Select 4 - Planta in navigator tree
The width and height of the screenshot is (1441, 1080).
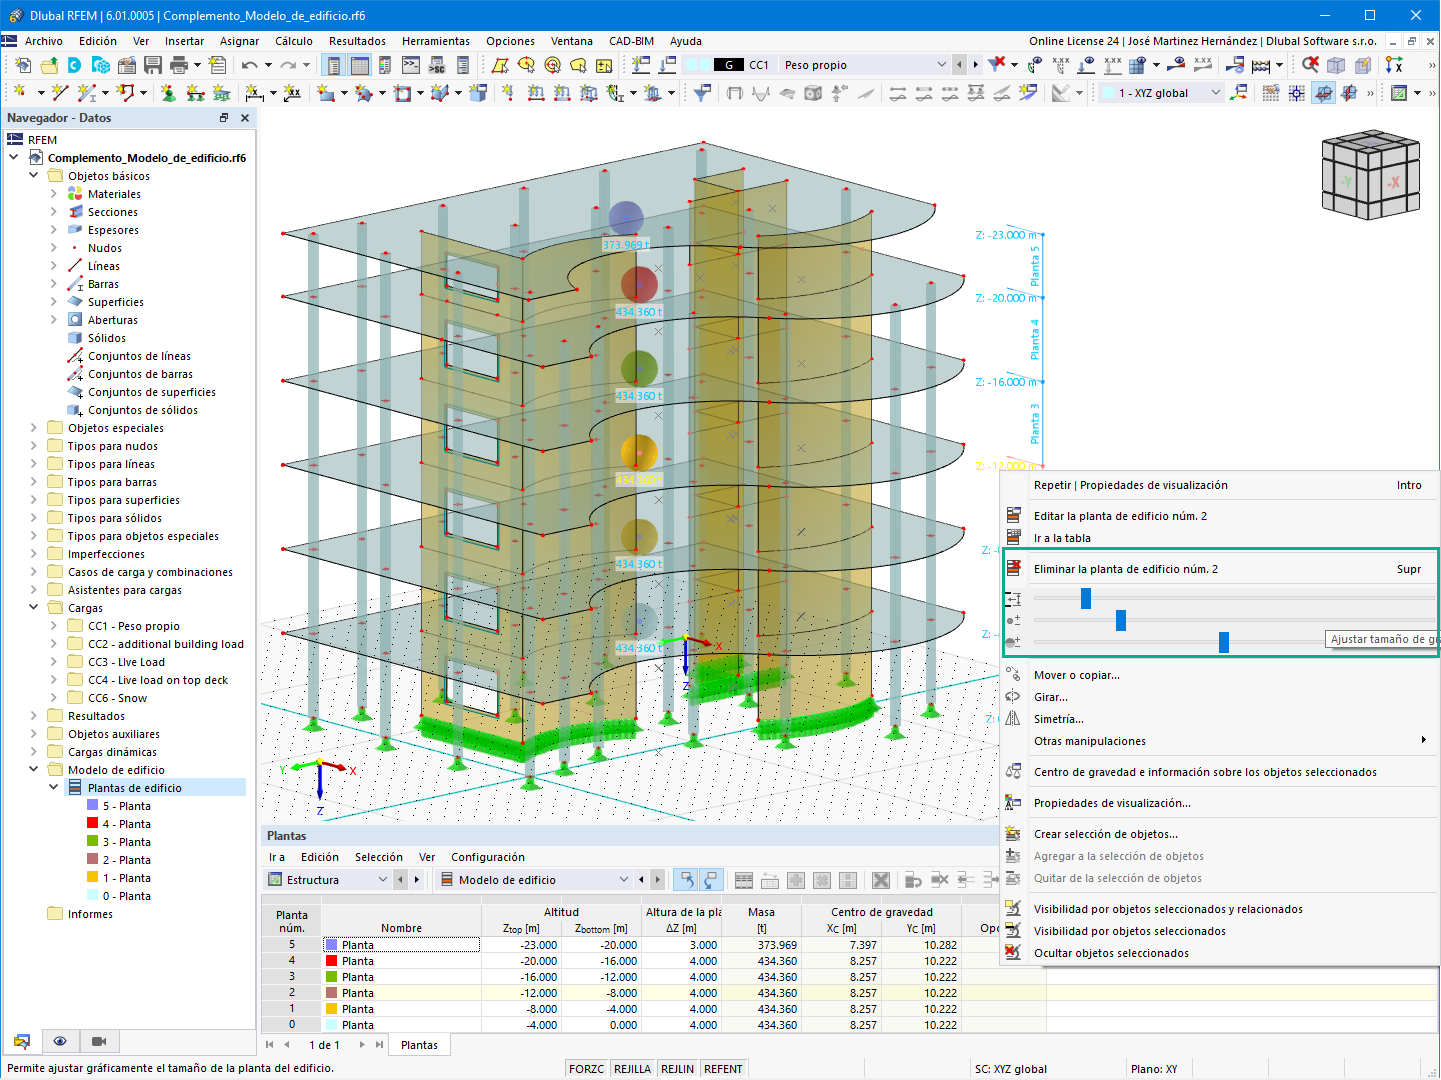(127, 824)
